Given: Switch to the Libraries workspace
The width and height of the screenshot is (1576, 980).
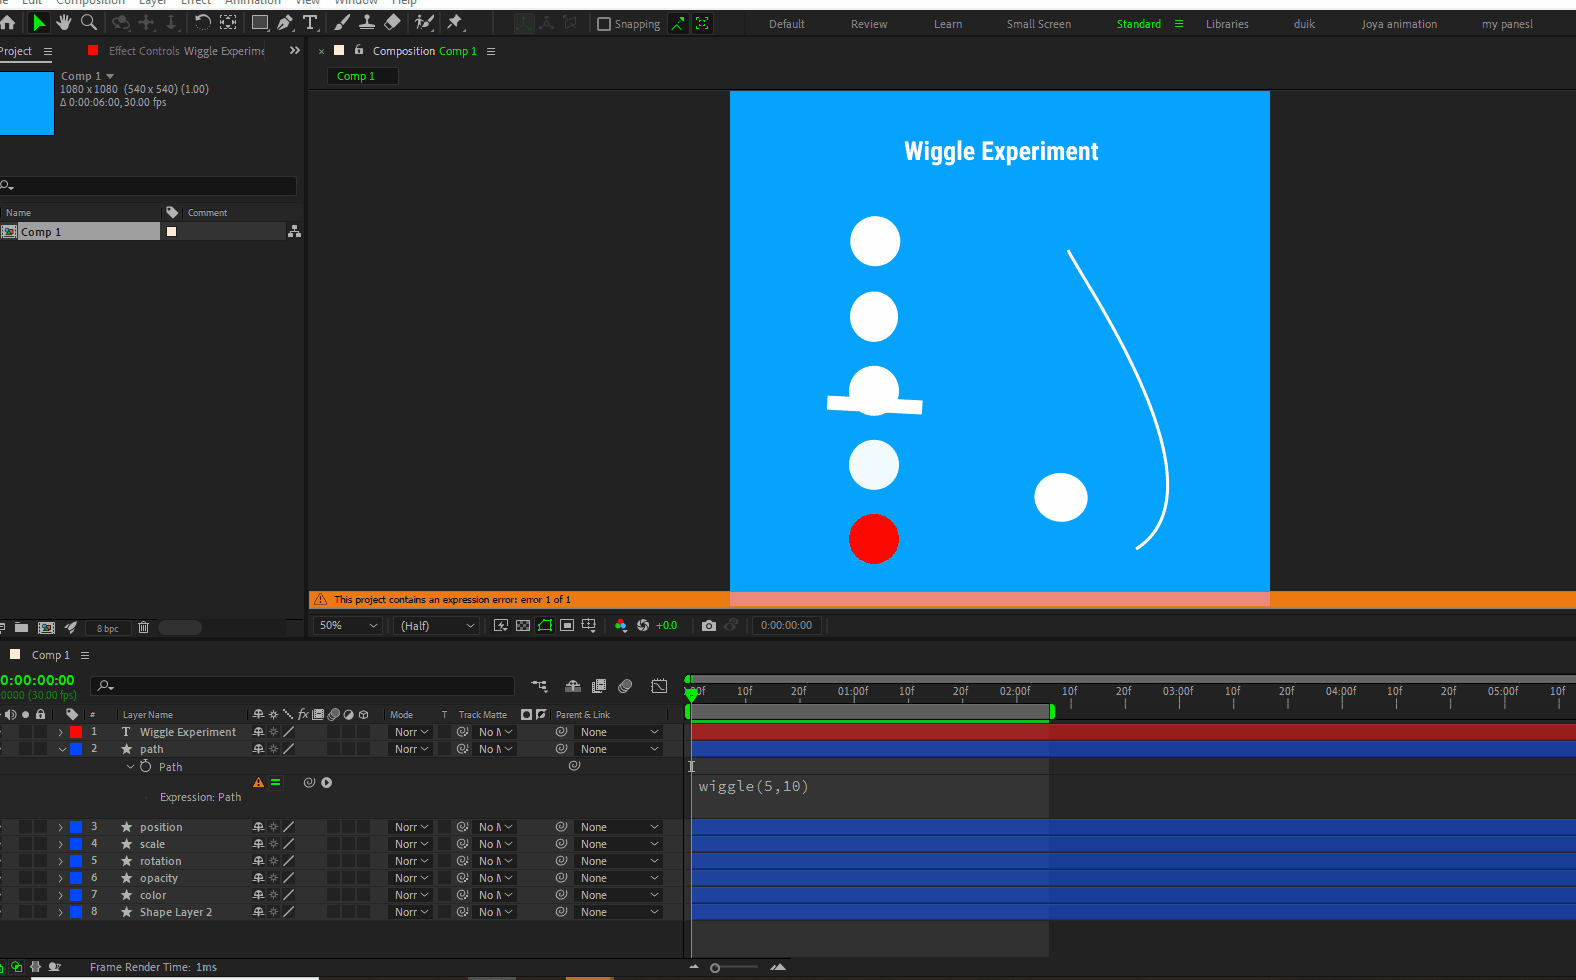Looking at the screenshot, I should tap(1227, 24).
